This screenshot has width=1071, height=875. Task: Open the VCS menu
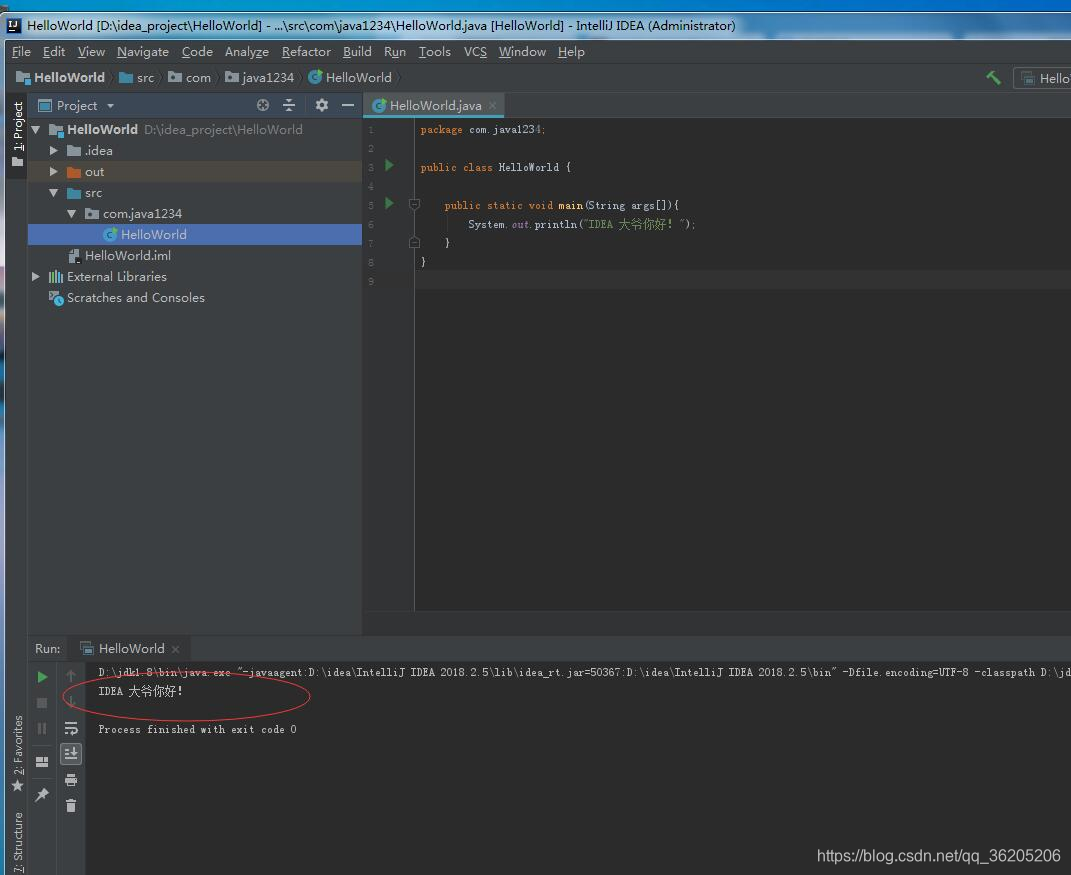coord(475,52)
